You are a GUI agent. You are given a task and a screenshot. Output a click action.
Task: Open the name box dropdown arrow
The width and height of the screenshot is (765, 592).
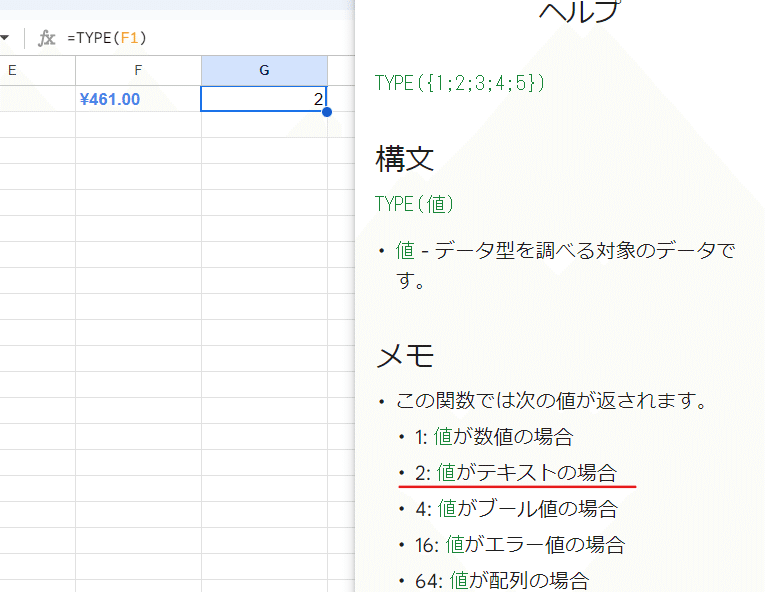coord(4,38)
